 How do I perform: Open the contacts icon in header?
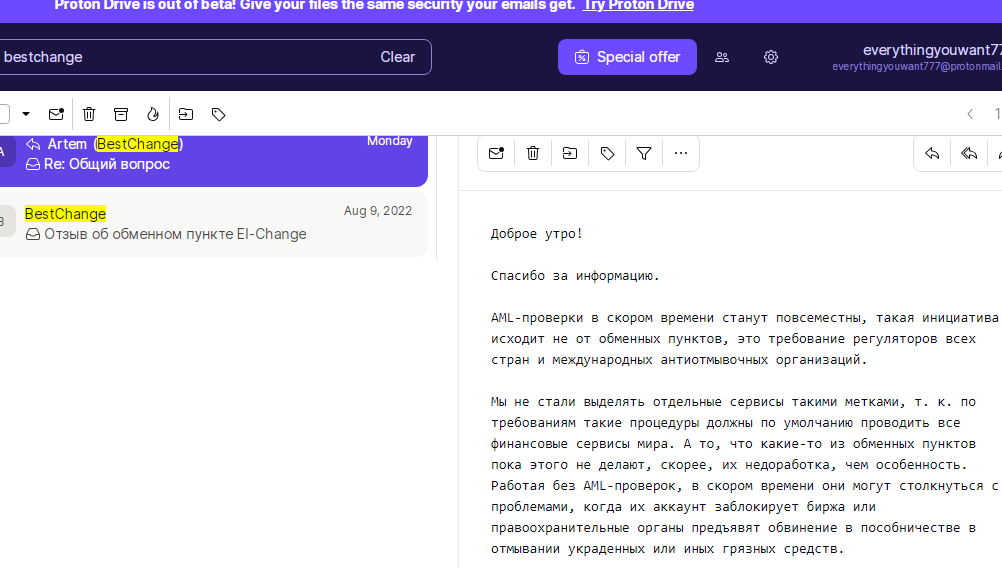[x=722, y=57]
